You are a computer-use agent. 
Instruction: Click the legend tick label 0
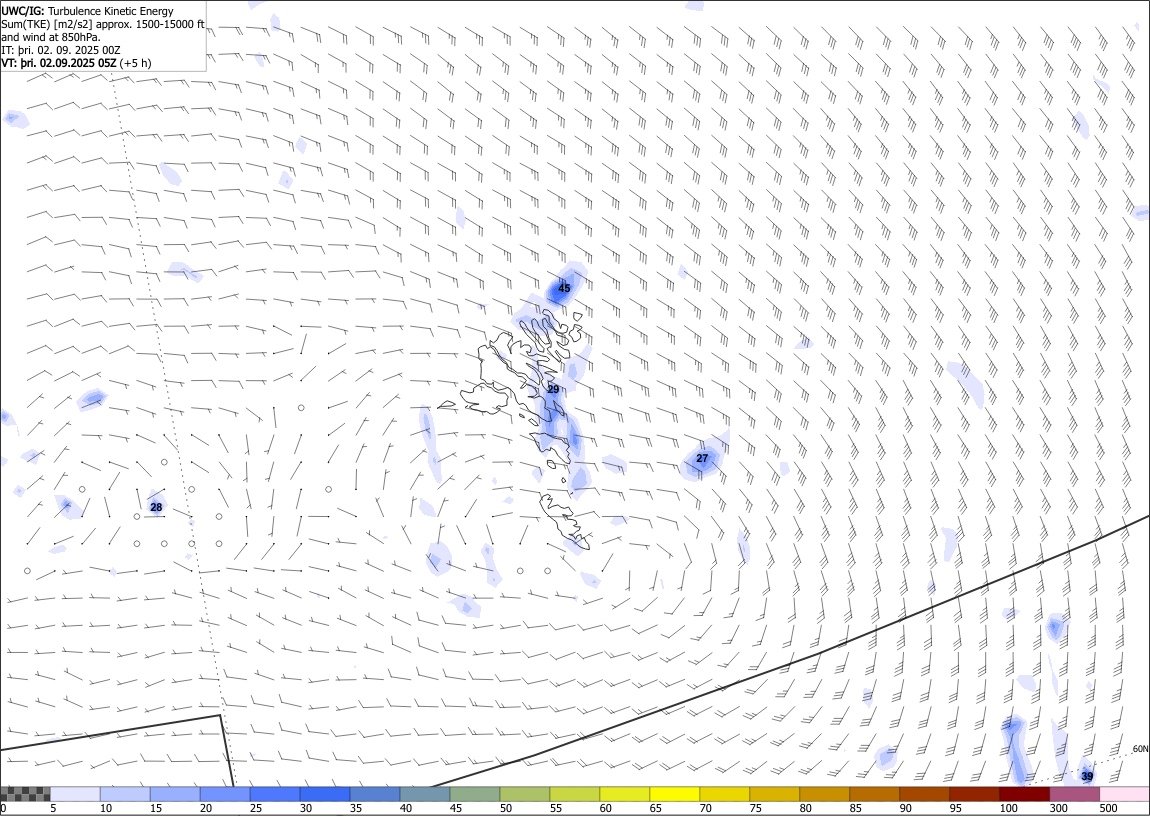3,808
